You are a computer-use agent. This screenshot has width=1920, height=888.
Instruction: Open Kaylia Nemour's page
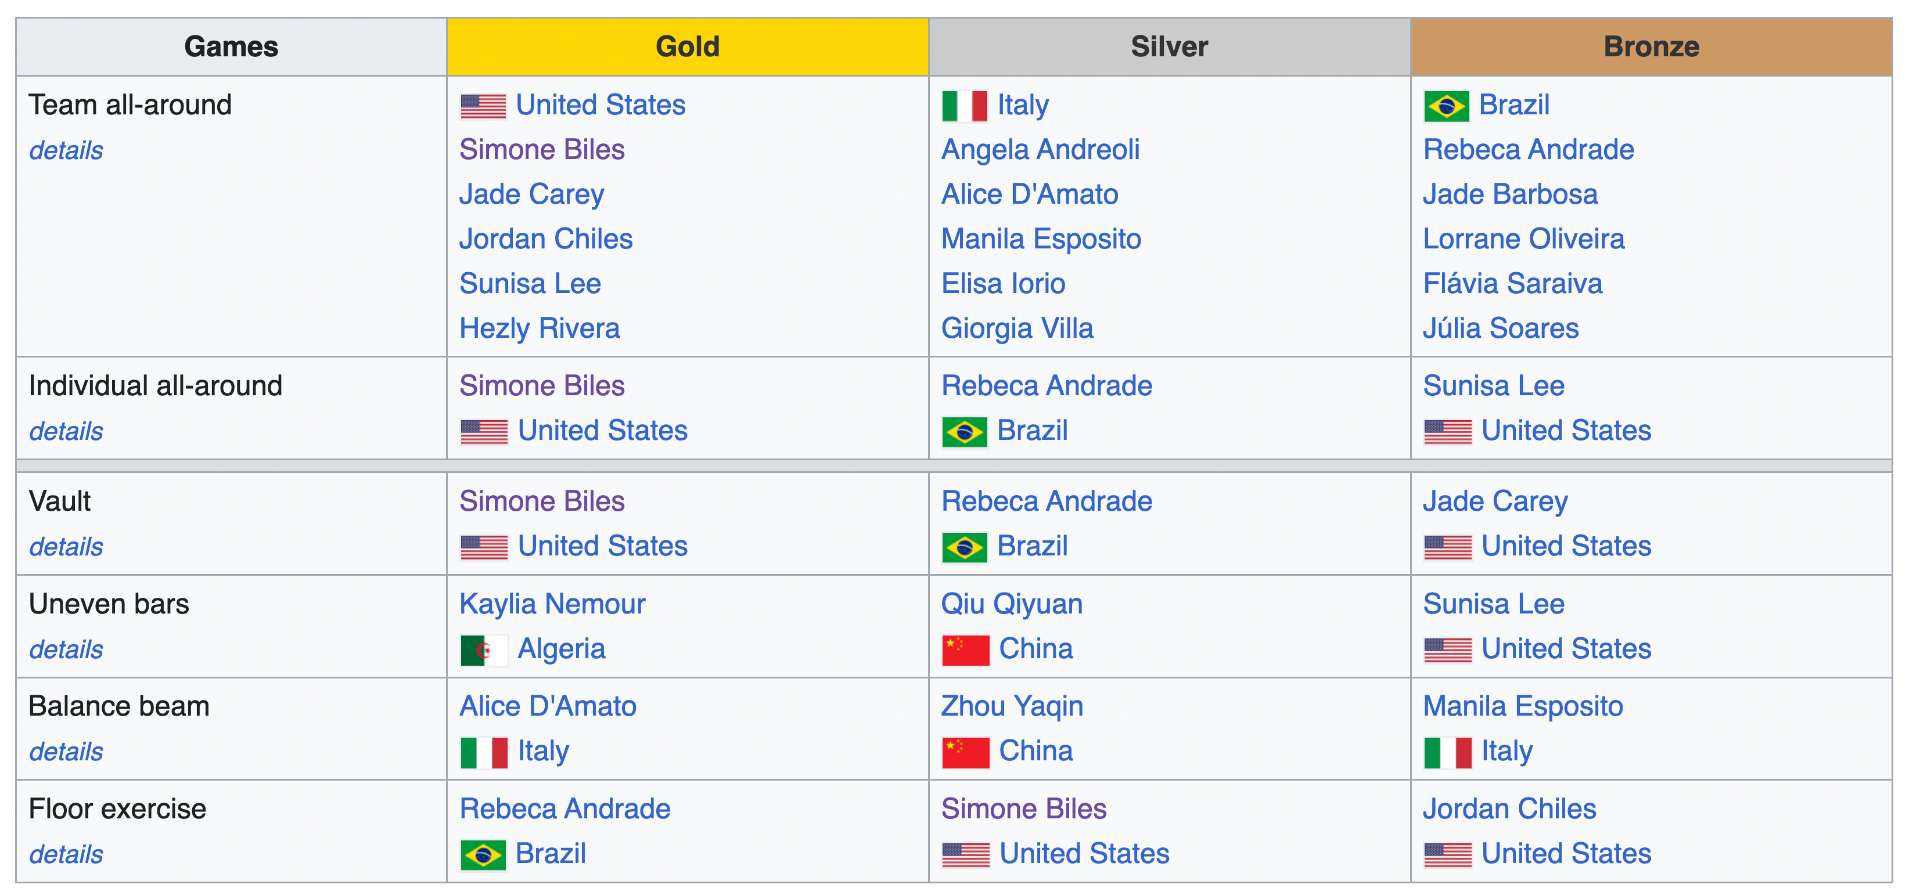tap(552, 604)
